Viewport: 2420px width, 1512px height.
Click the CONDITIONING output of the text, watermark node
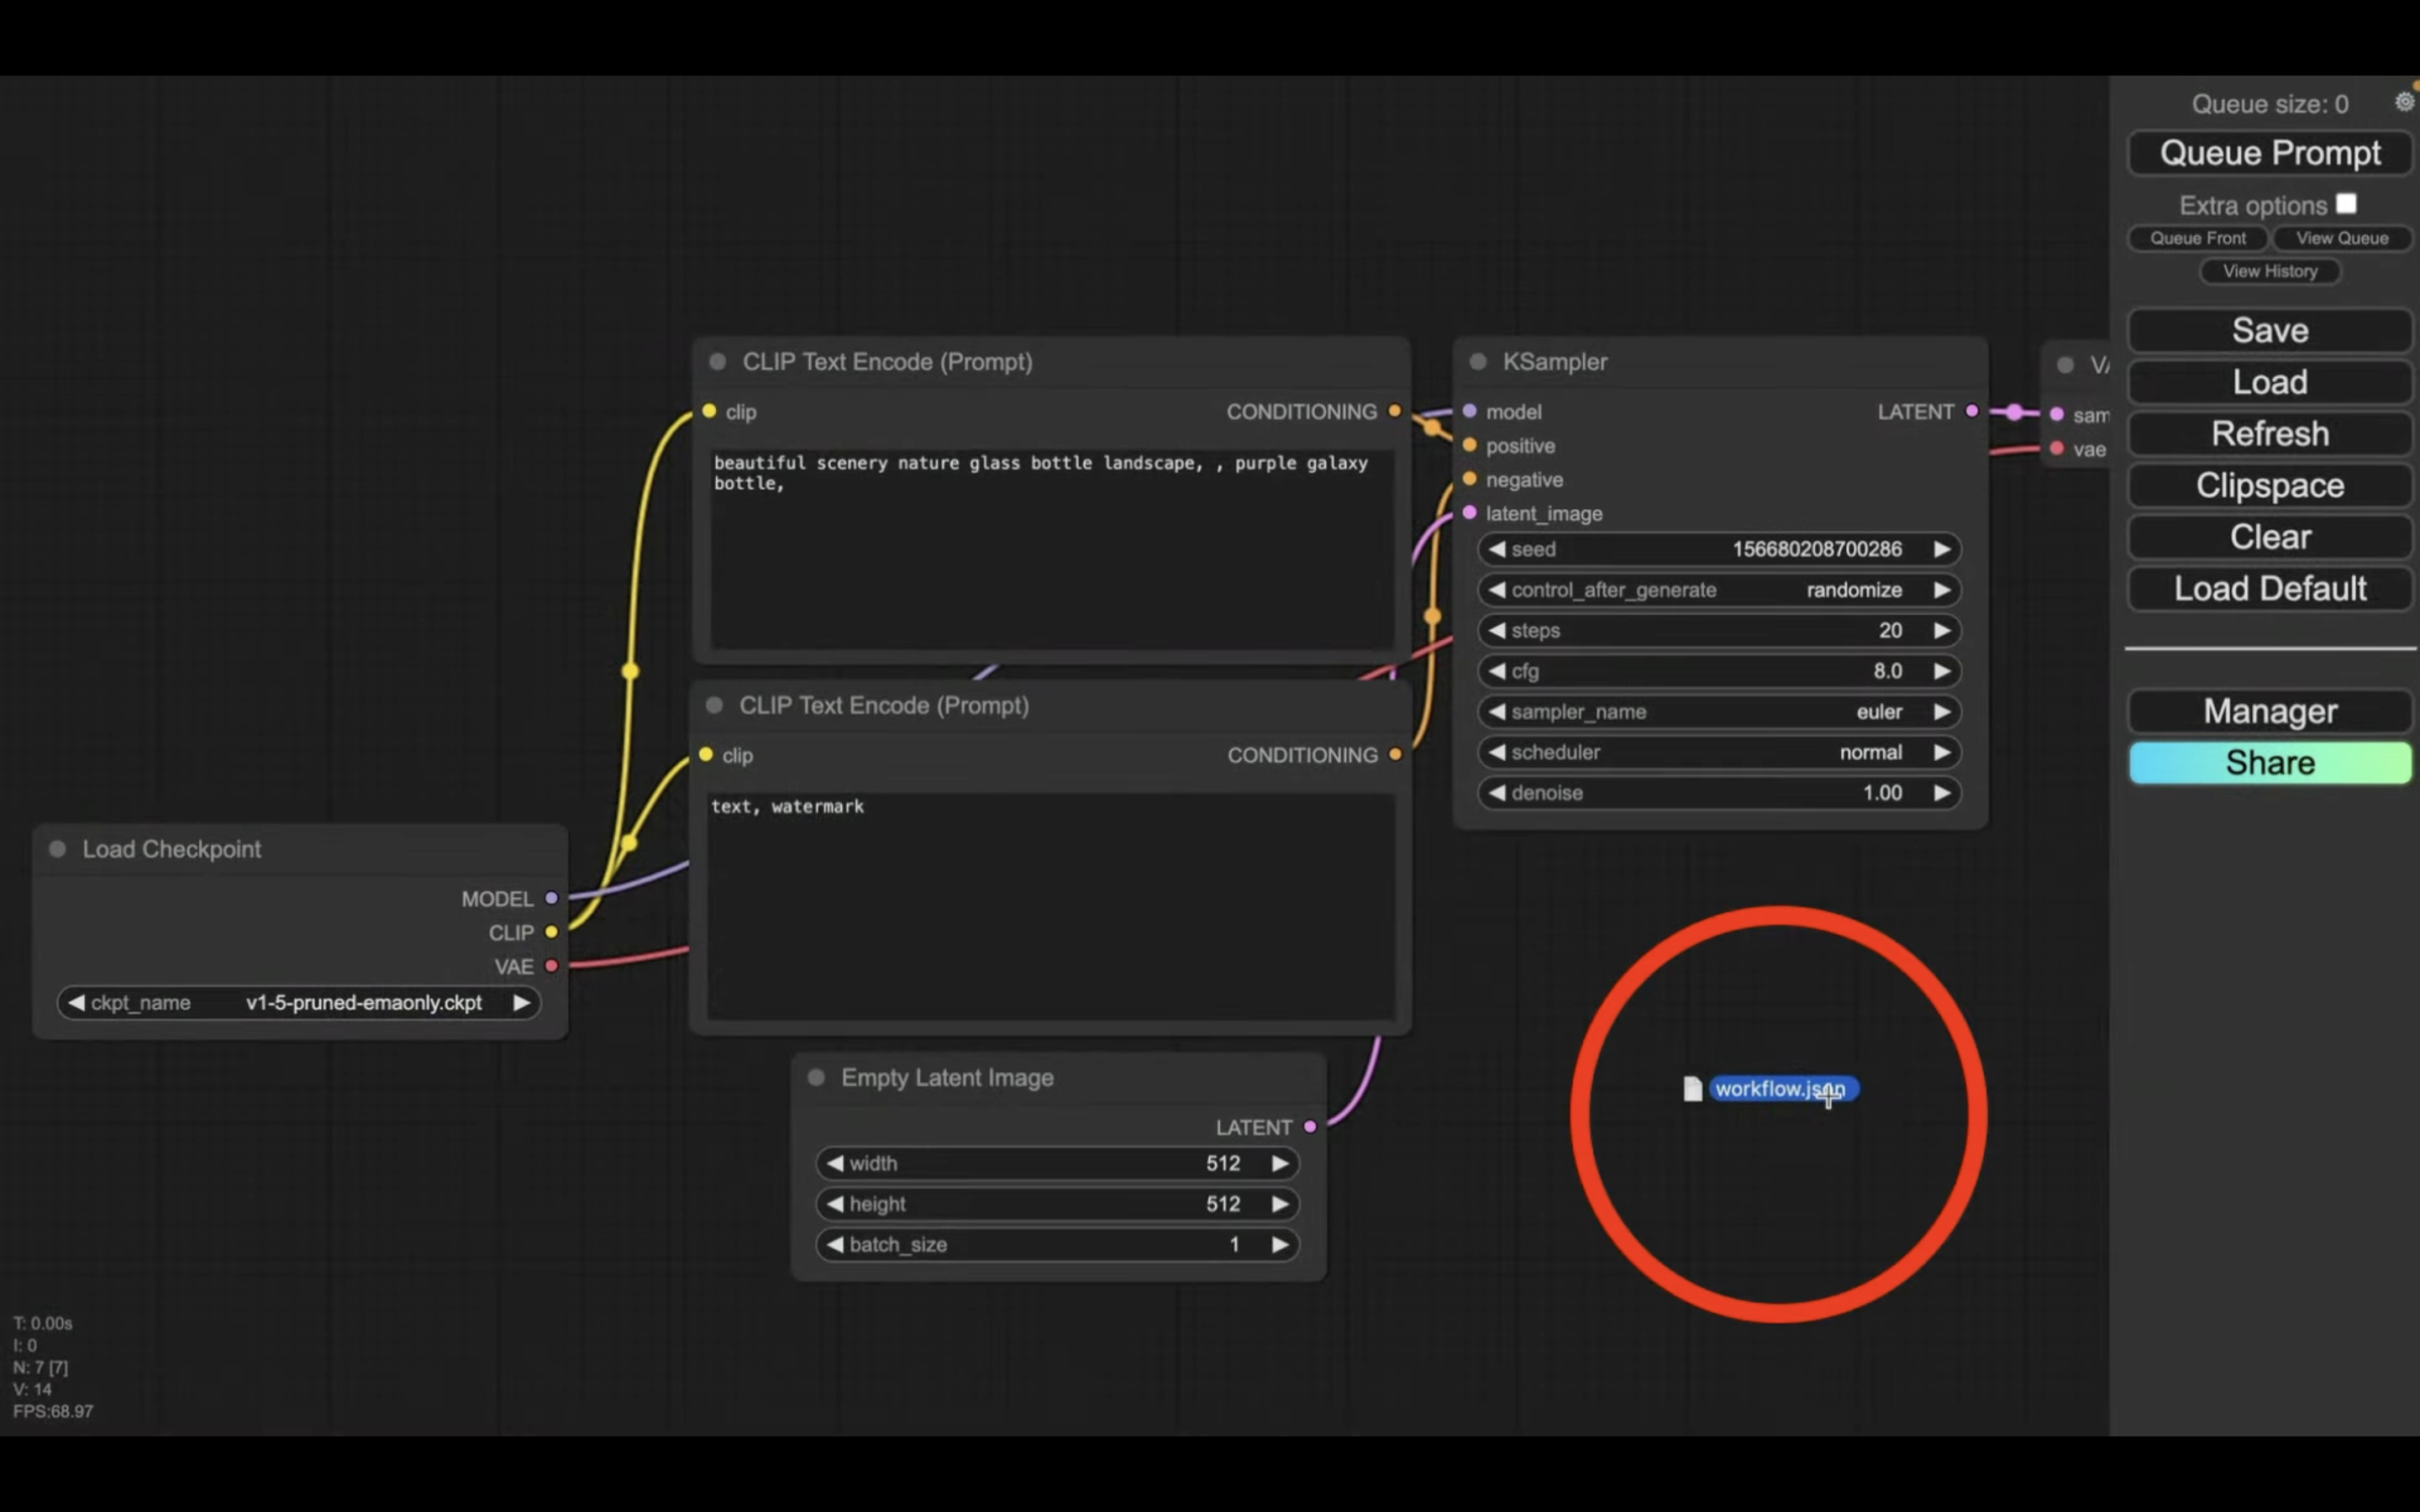coord(1395,755)
